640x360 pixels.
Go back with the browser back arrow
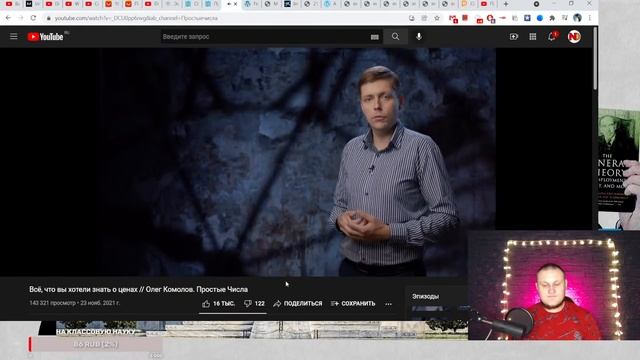[9, 18]
